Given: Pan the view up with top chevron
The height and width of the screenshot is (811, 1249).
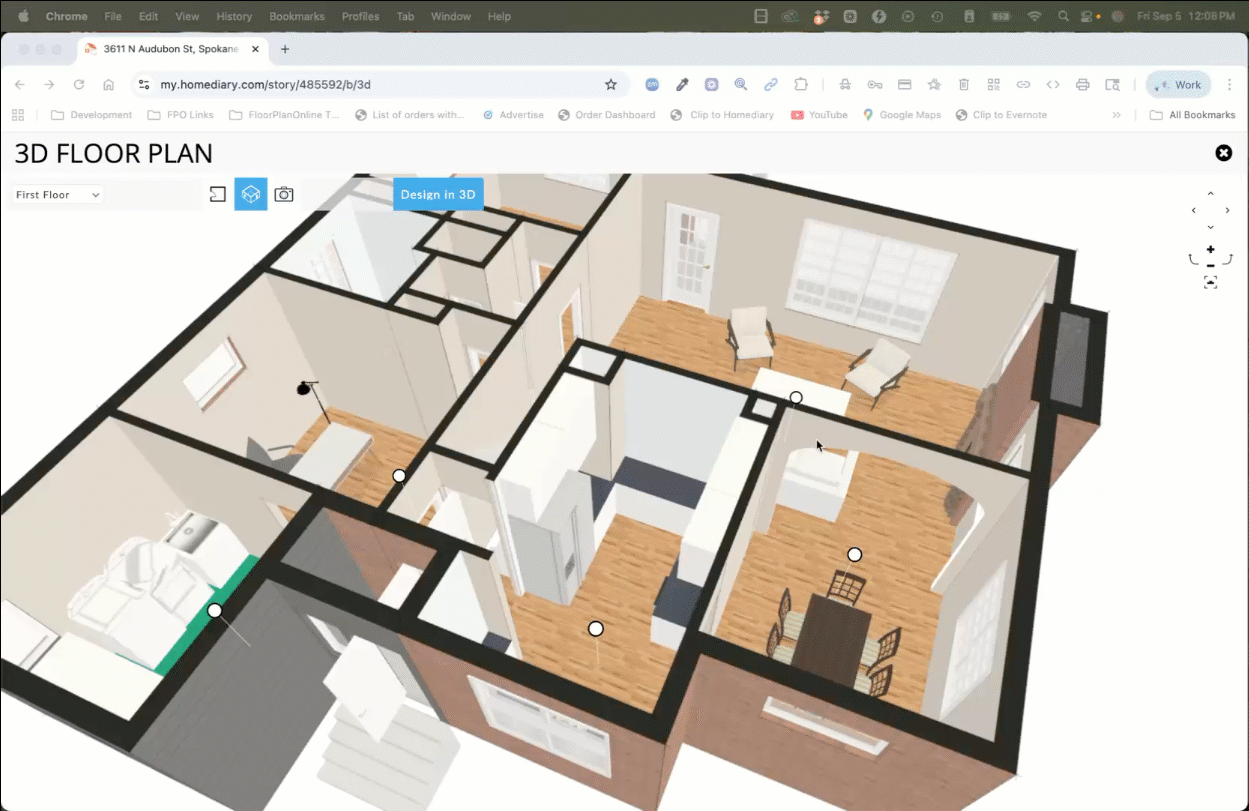Looking at the screenshot, I should [1210, 194].
